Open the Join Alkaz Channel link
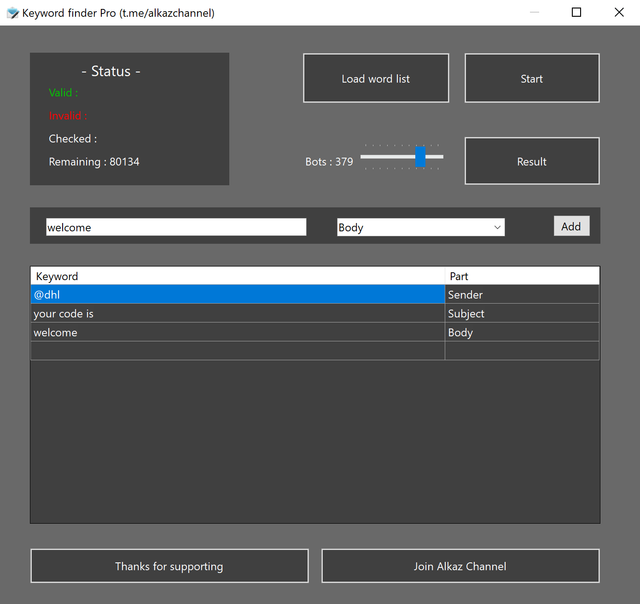 (x=460, y=566)
